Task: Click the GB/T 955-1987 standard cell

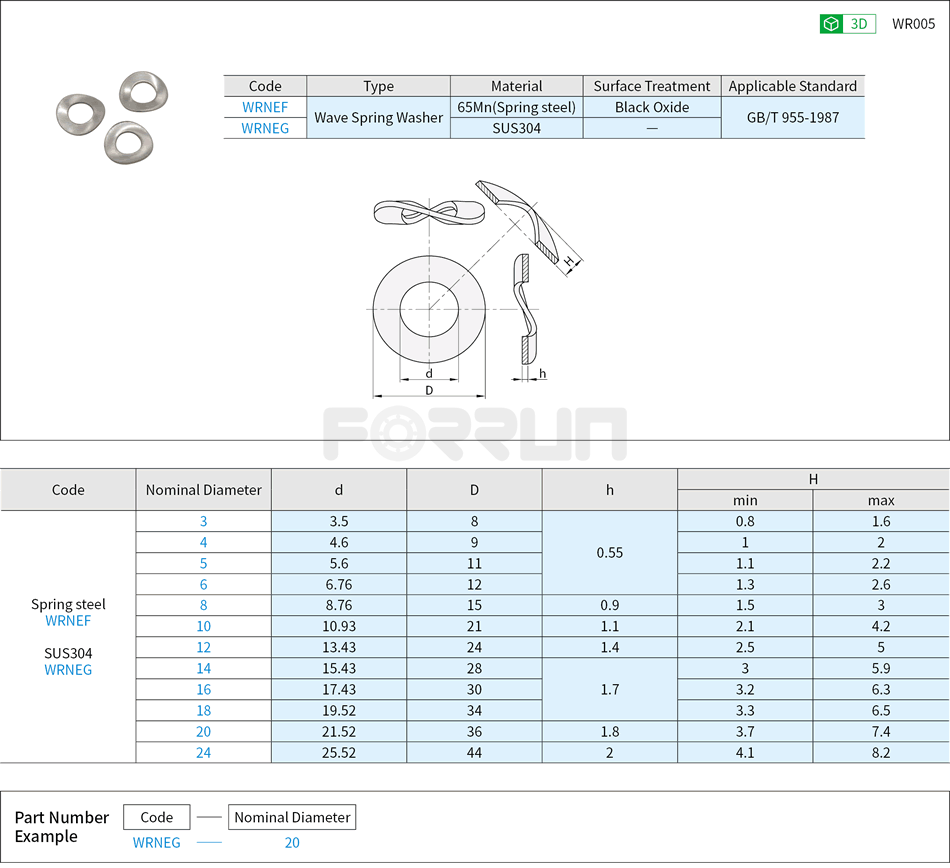Action: [793, 117]
